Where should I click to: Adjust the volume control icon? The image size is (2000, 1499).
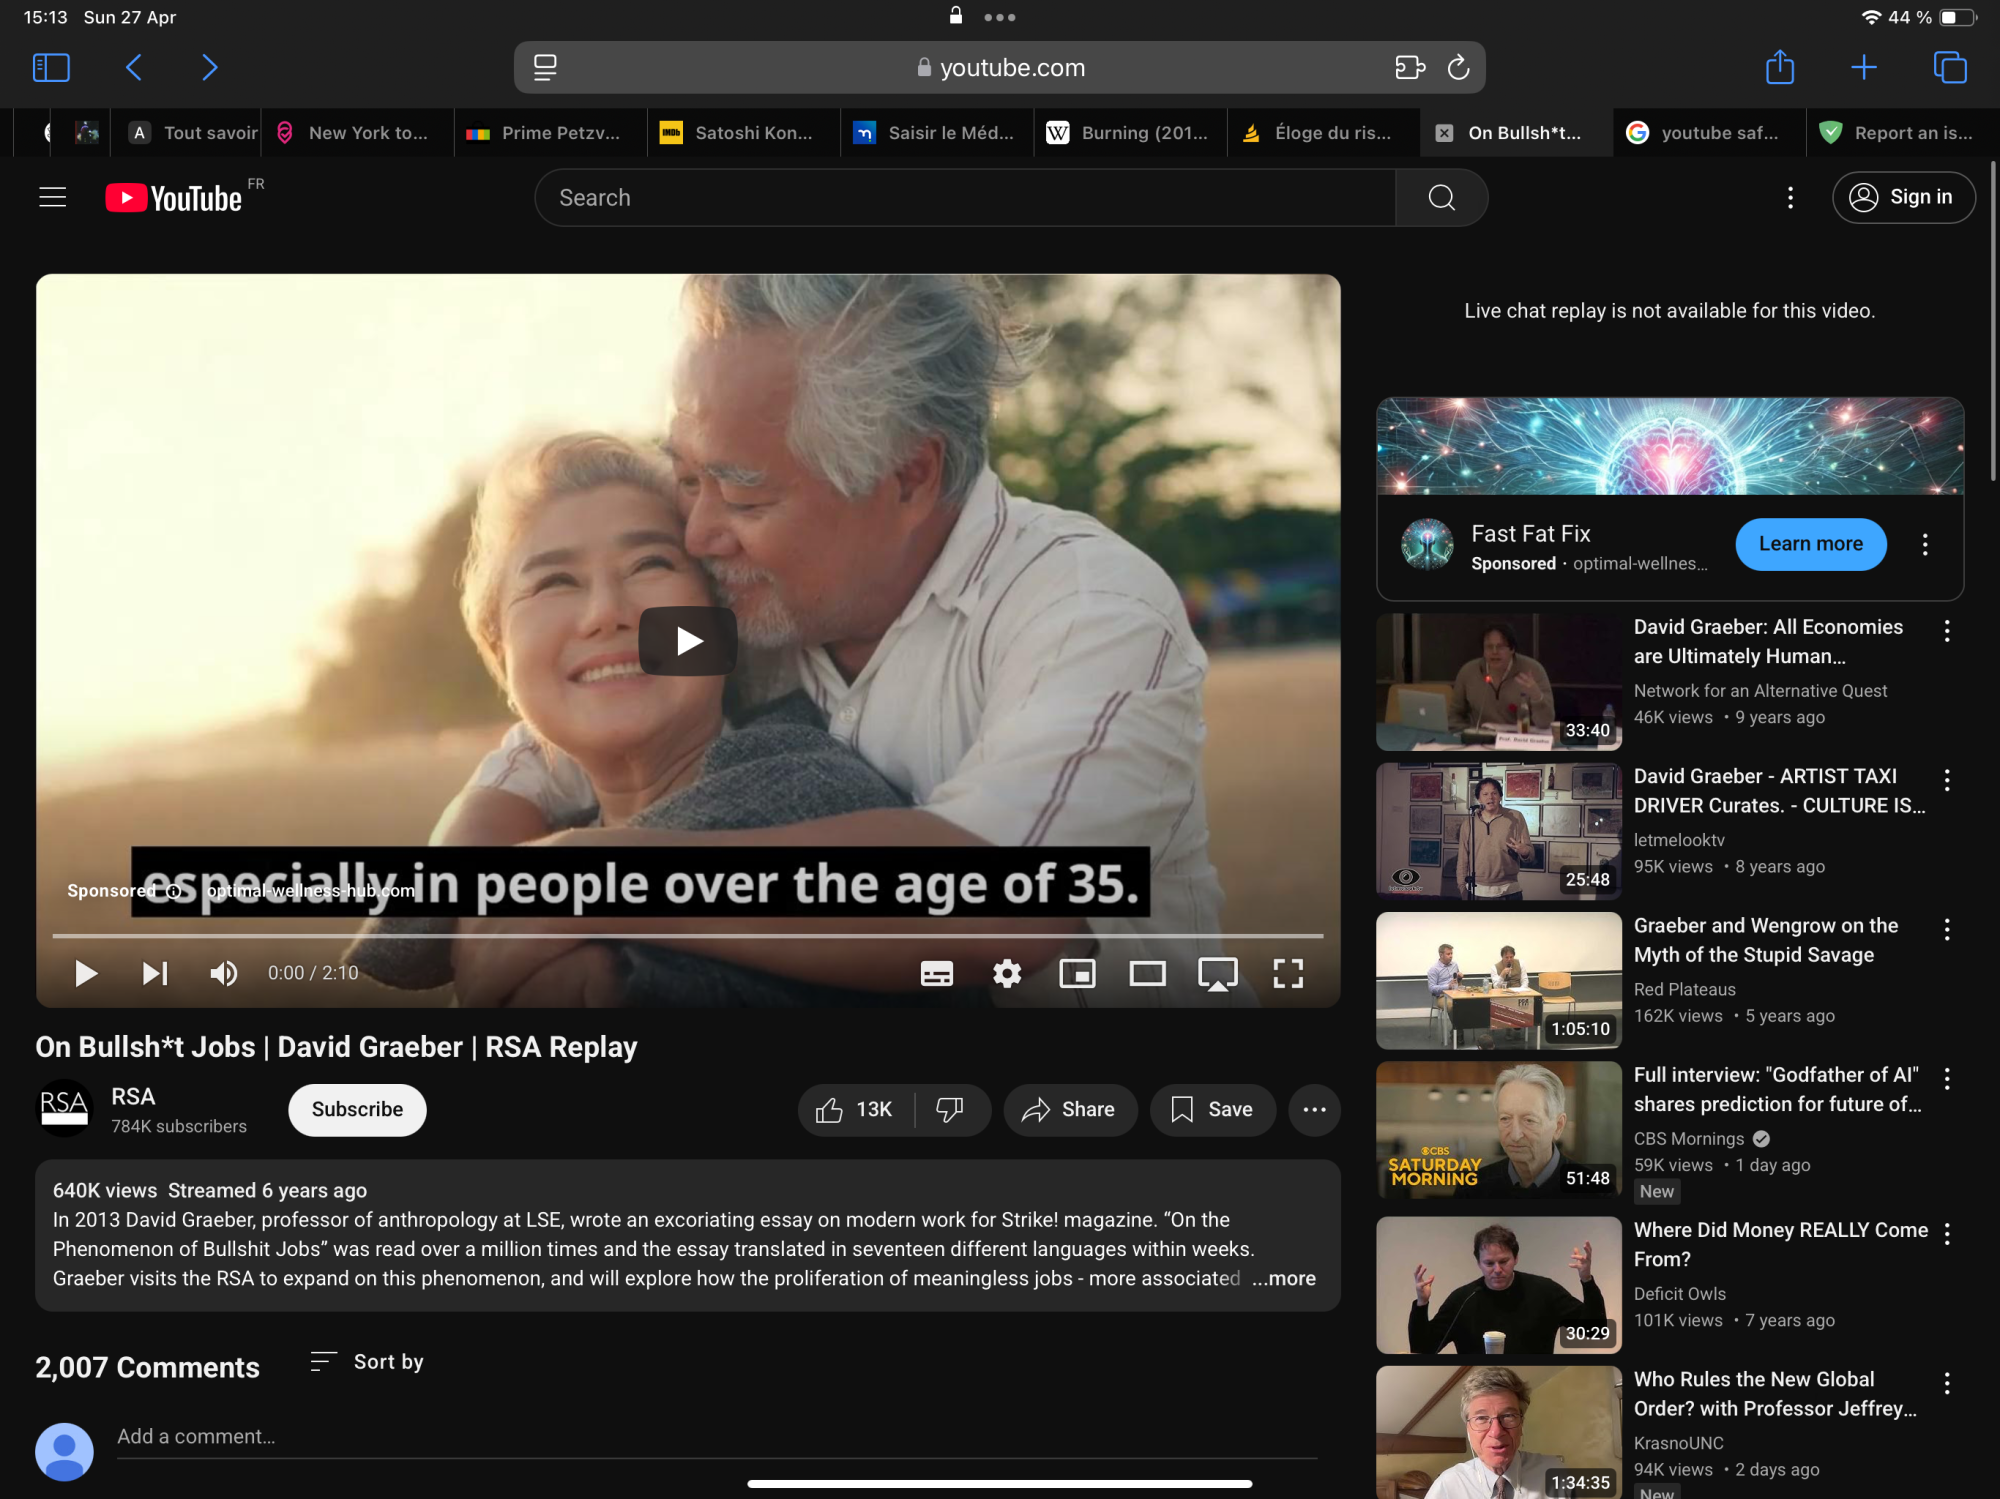tap(224, 973)
